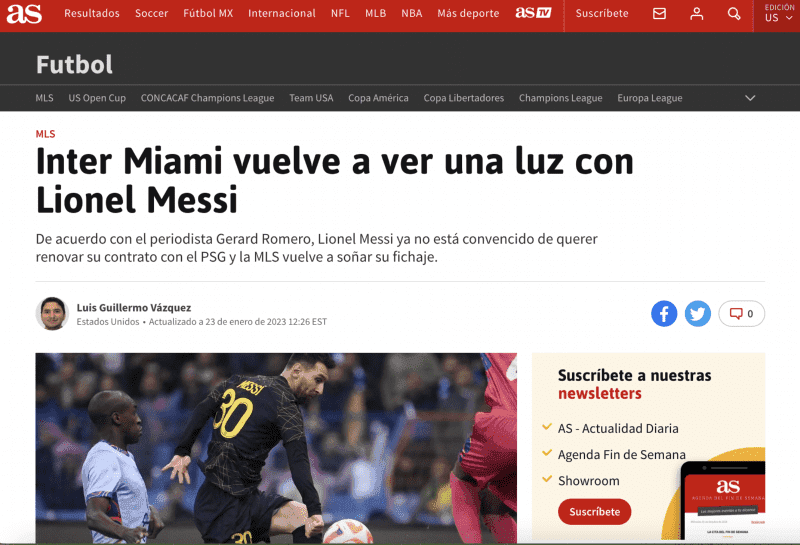Open the Champions League tab
The width and height of the screenshot is (800, 545).
pos(560,98)
